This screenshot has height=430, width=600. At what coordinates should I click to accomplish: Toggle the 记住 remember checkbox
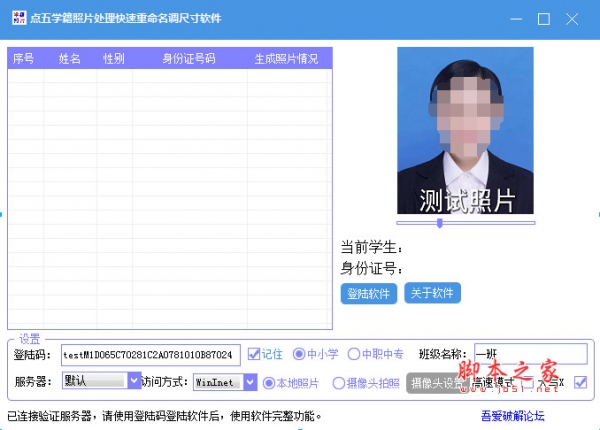click(x=254, y=354)
